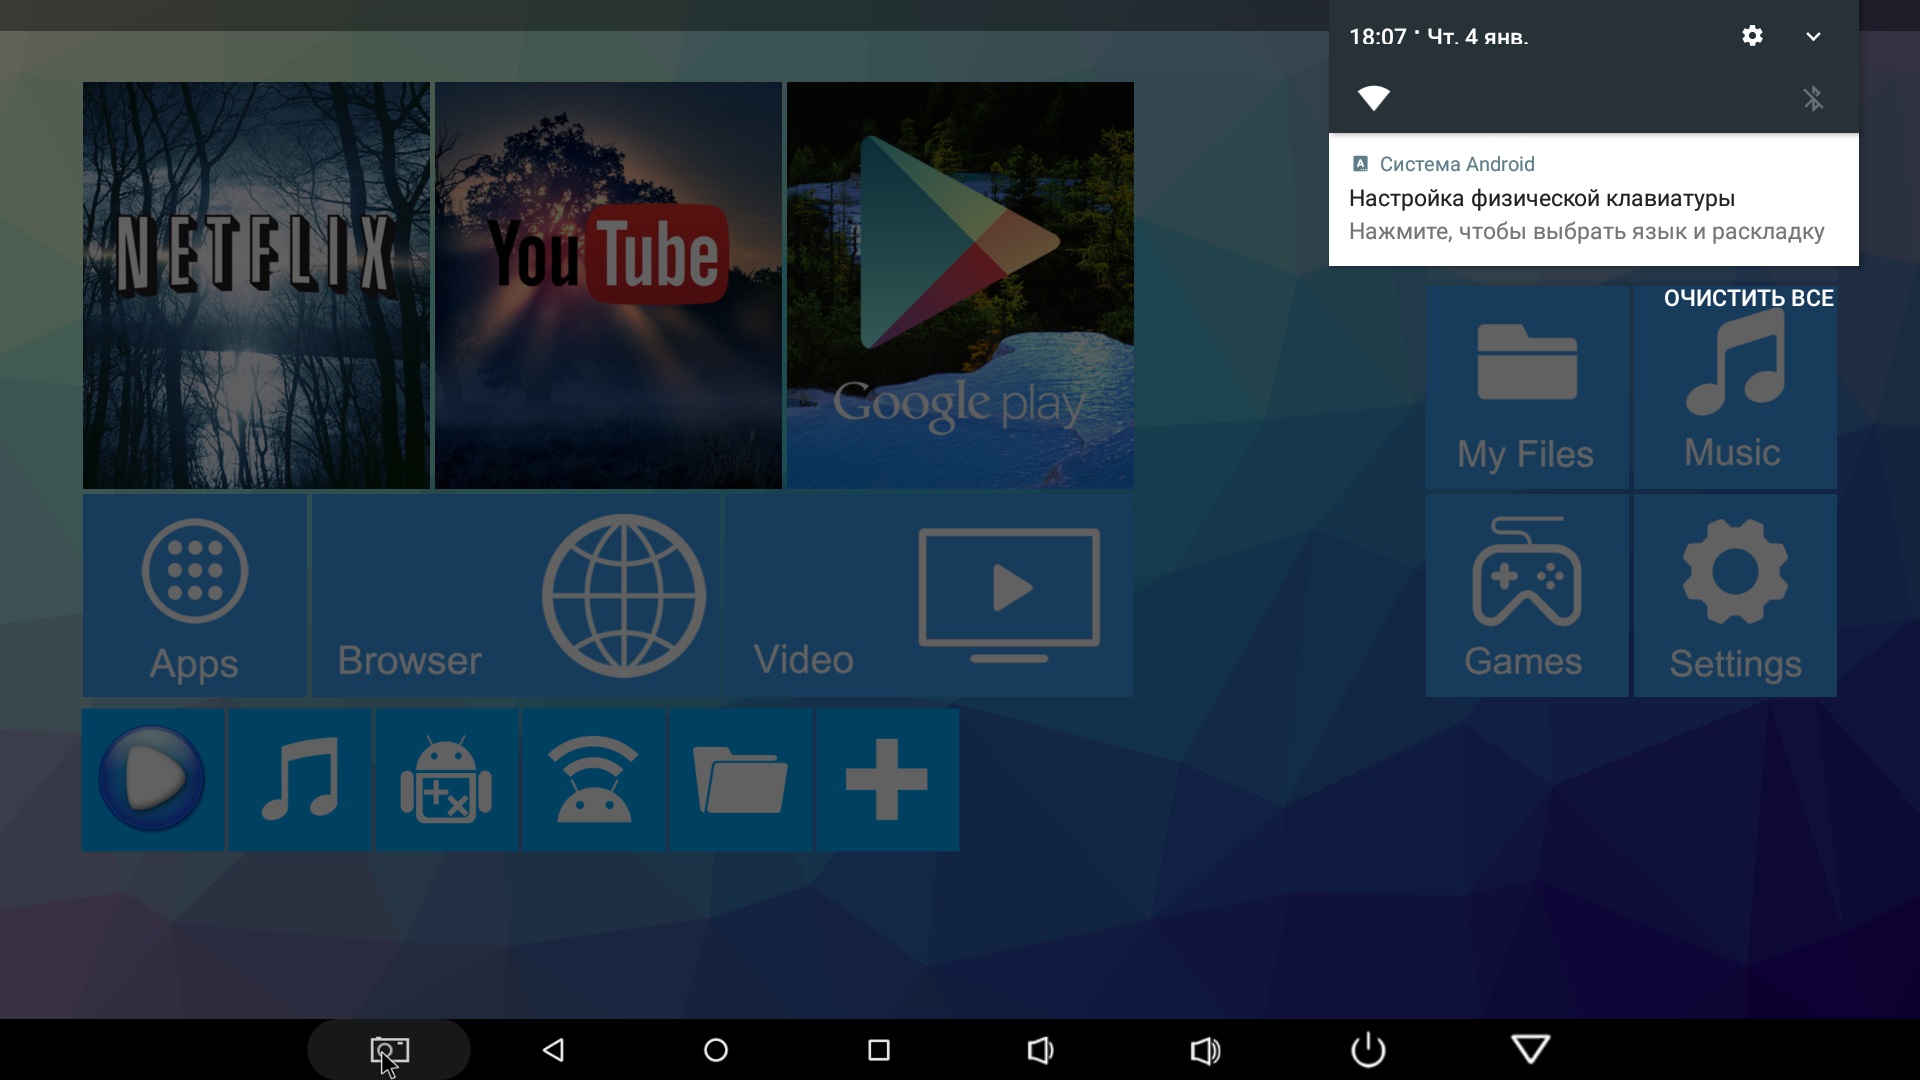Open the Settings gear tile
1920x1080 pixels.
click(x=1735, y=595)
